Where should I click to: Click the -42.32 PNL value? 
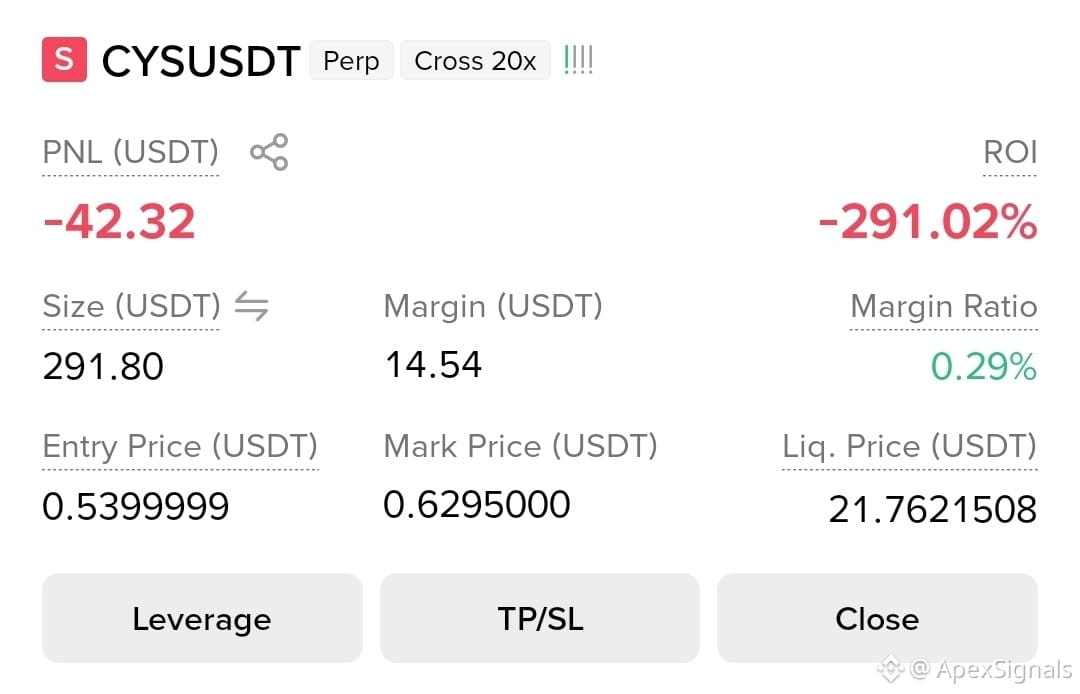119,222
